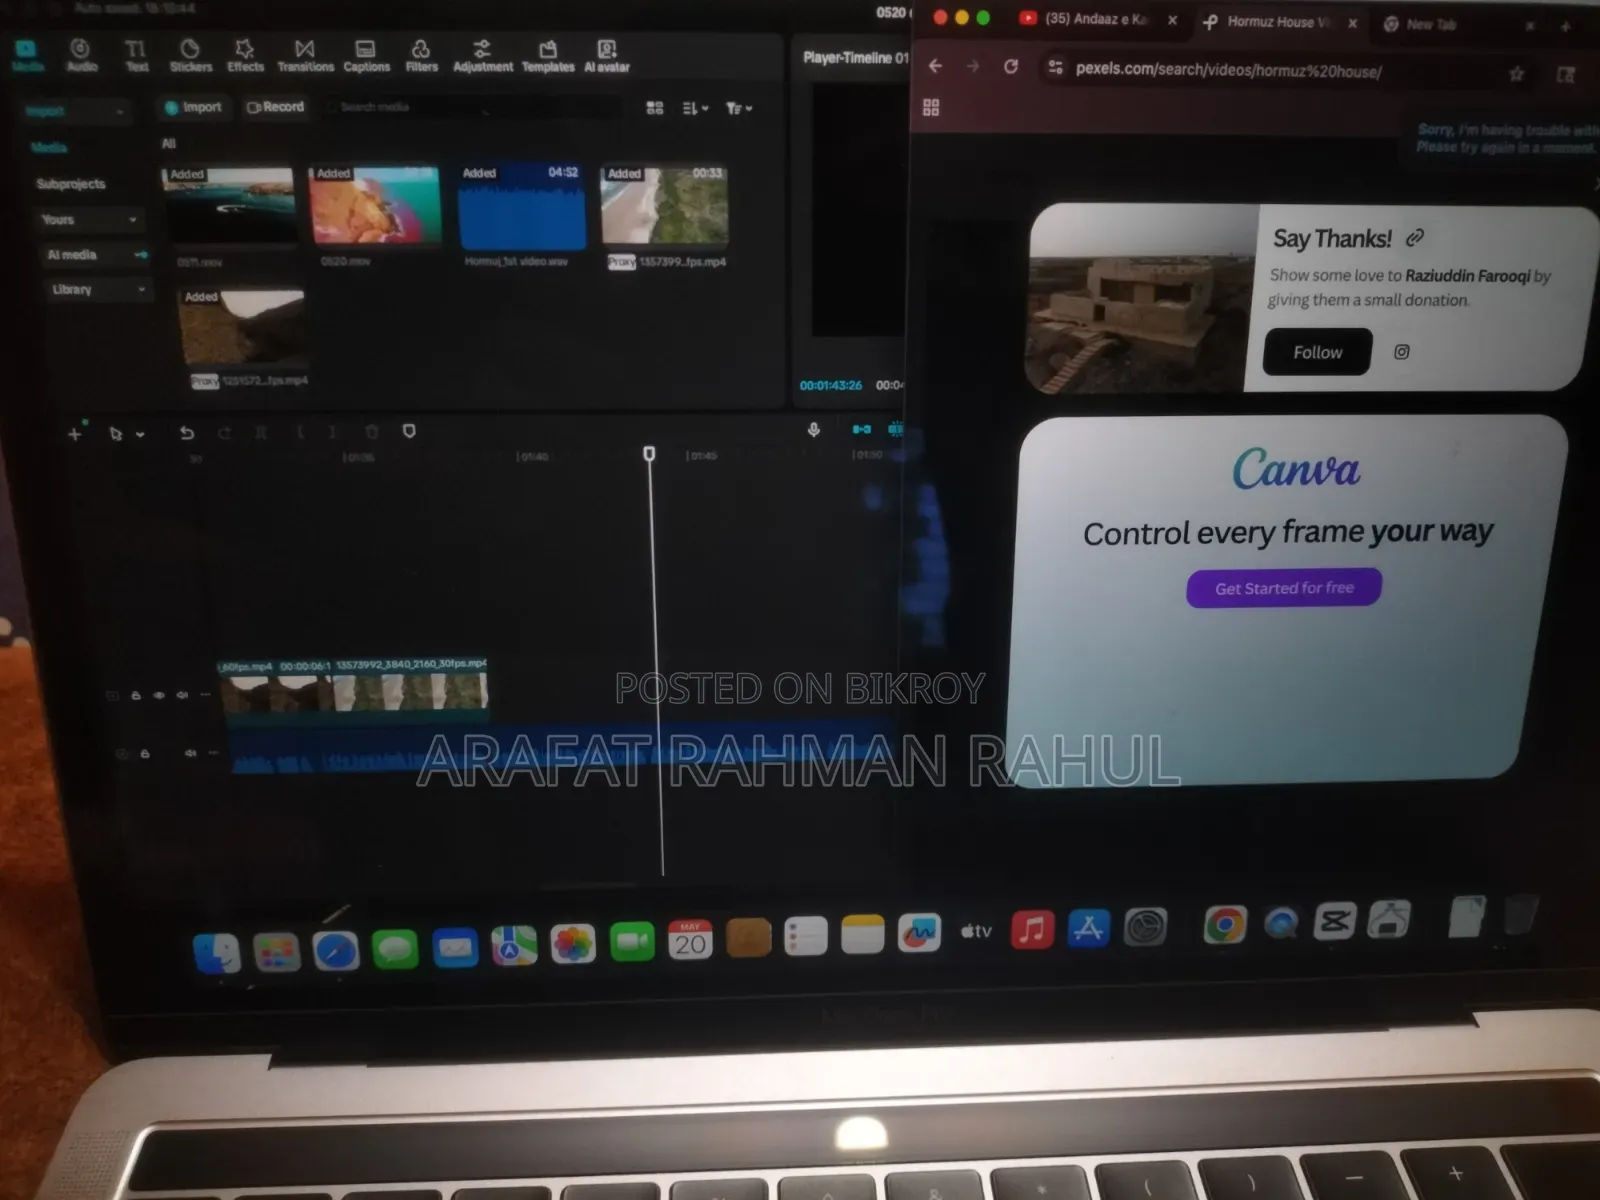Image resolution: width=1600 pixels, height=1200 pixels.
Task: Open the Templates panel
Action: 548,56
